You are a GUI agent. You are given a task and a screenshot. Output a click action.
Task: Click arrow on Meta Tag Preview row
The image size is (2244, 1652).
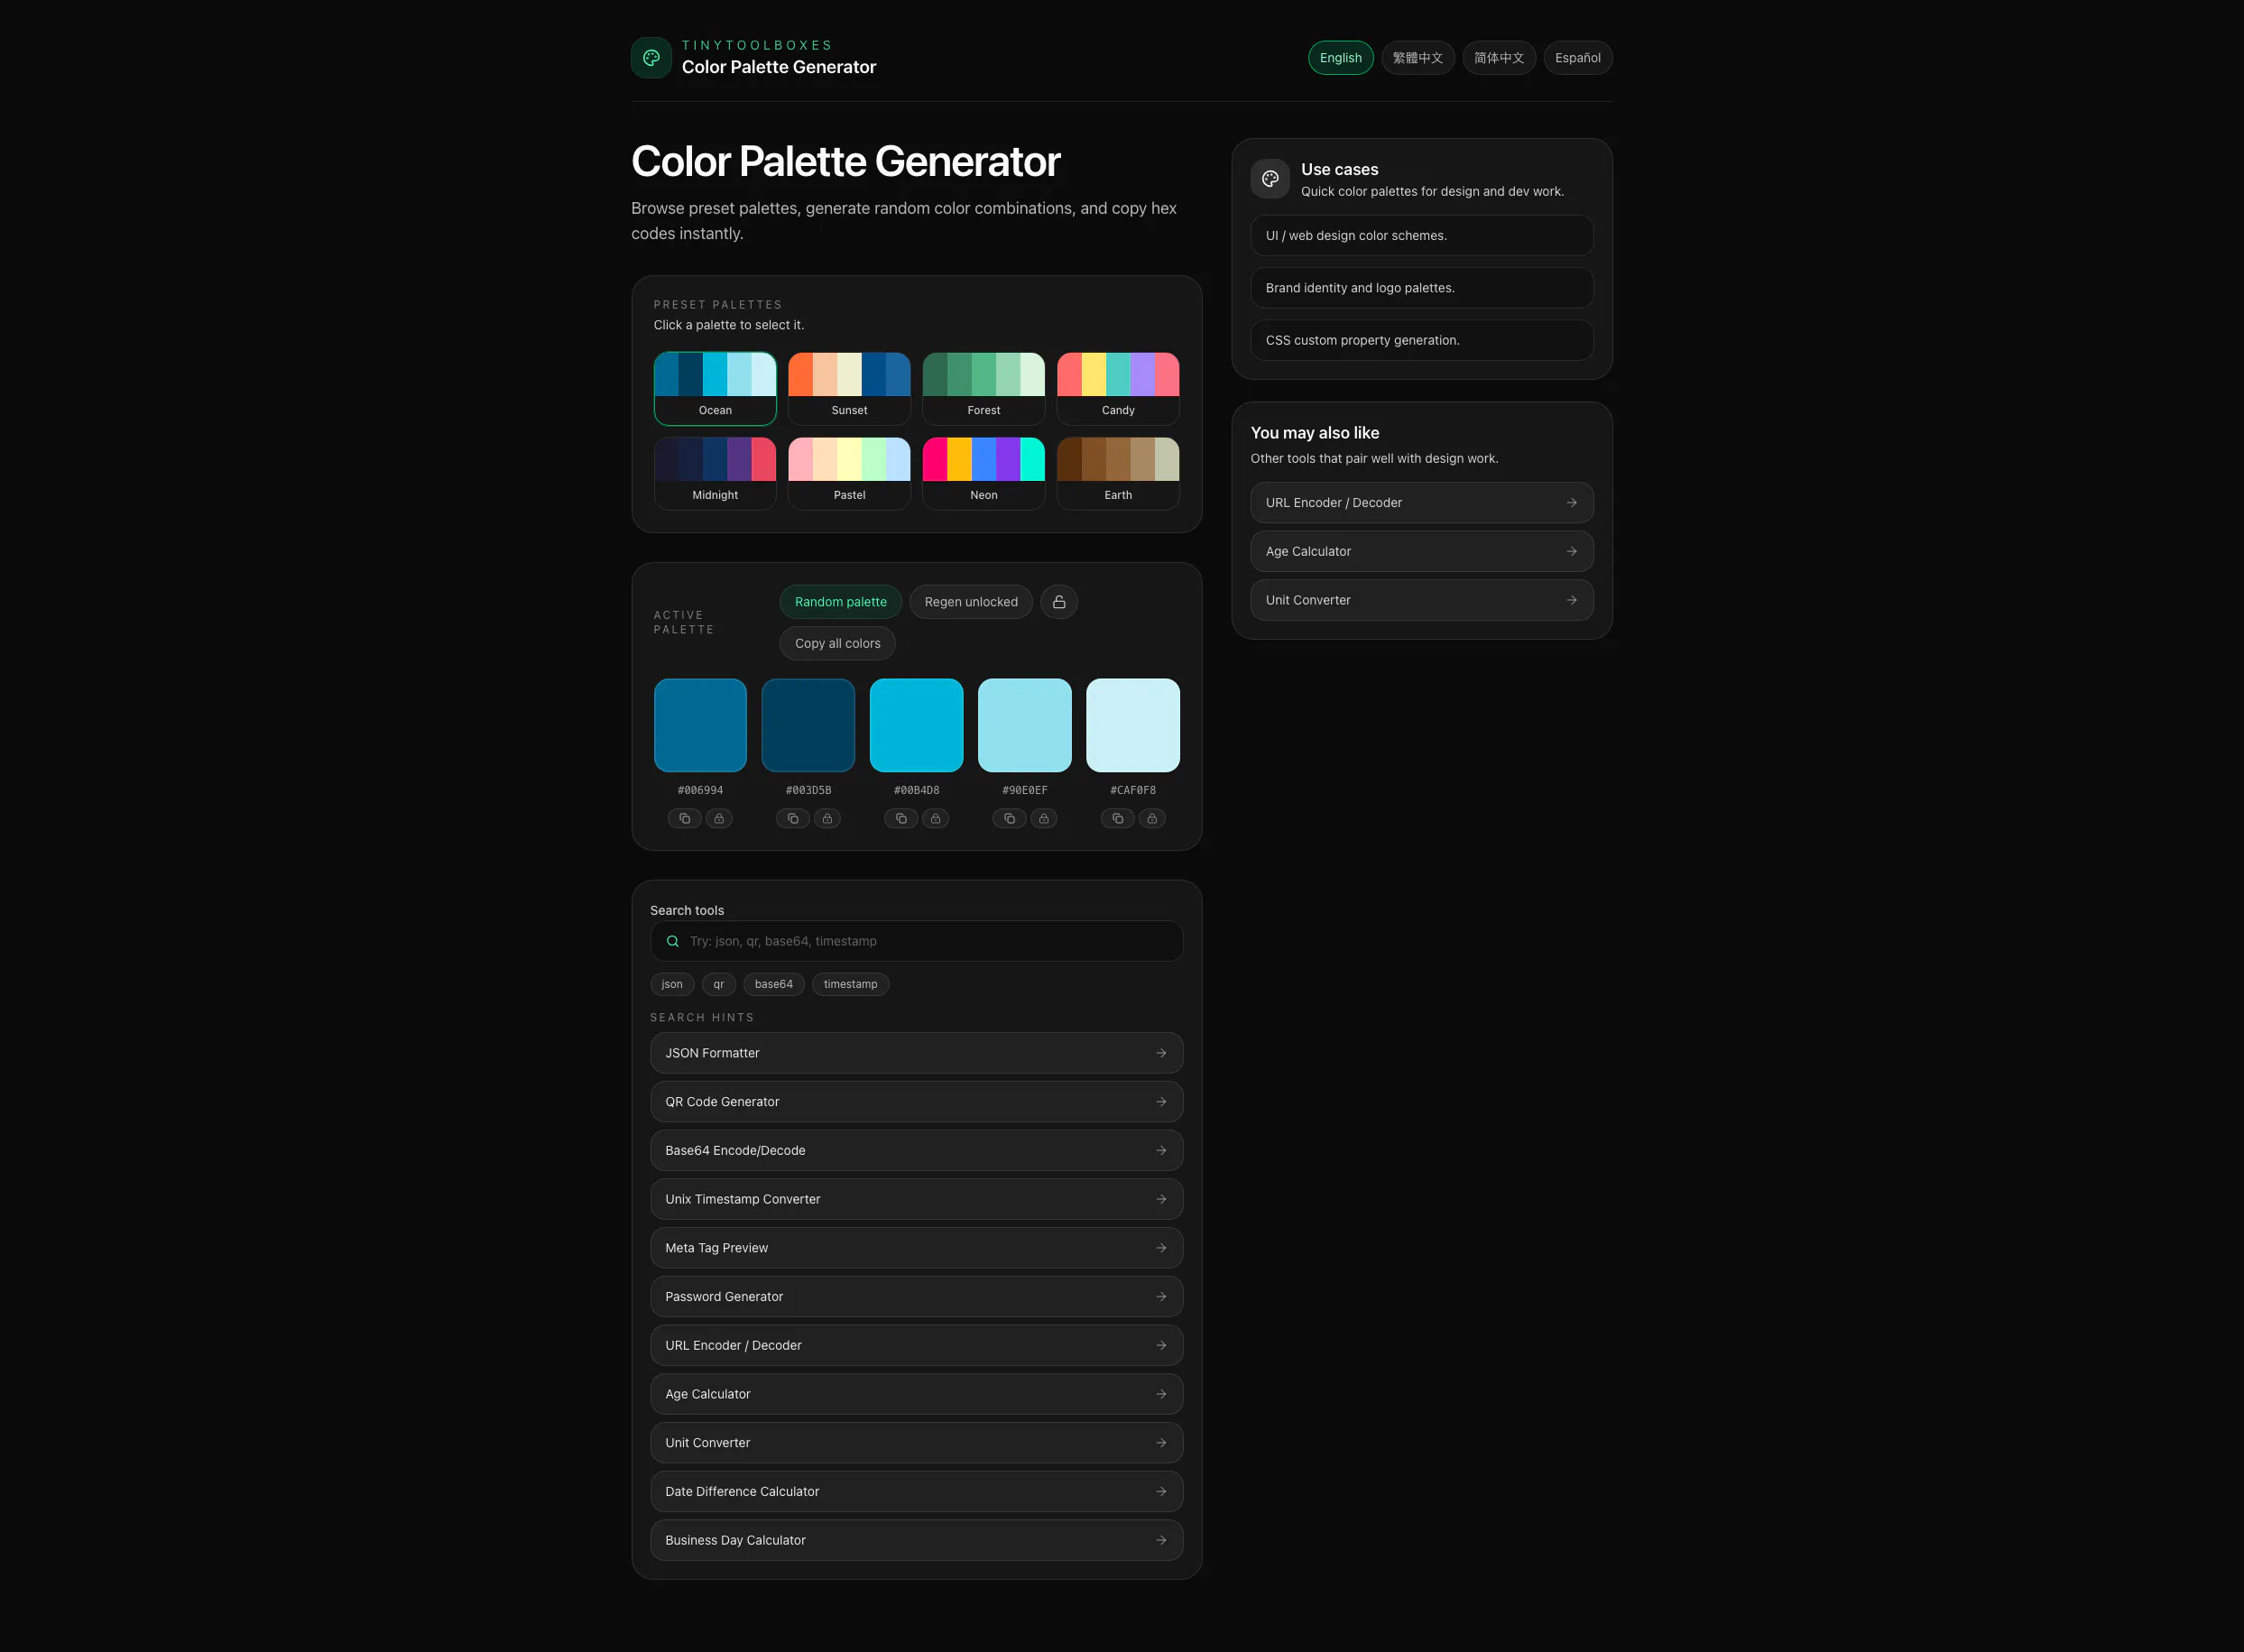[1161, 1248]
